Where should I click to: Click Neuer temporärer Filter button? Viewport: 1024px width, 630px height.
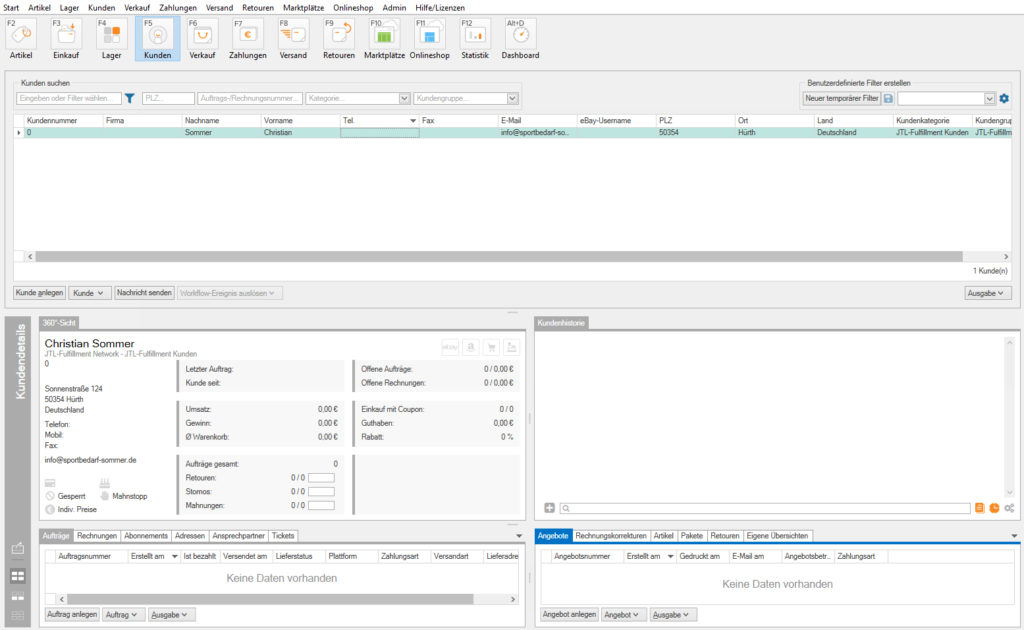(841, 99)
